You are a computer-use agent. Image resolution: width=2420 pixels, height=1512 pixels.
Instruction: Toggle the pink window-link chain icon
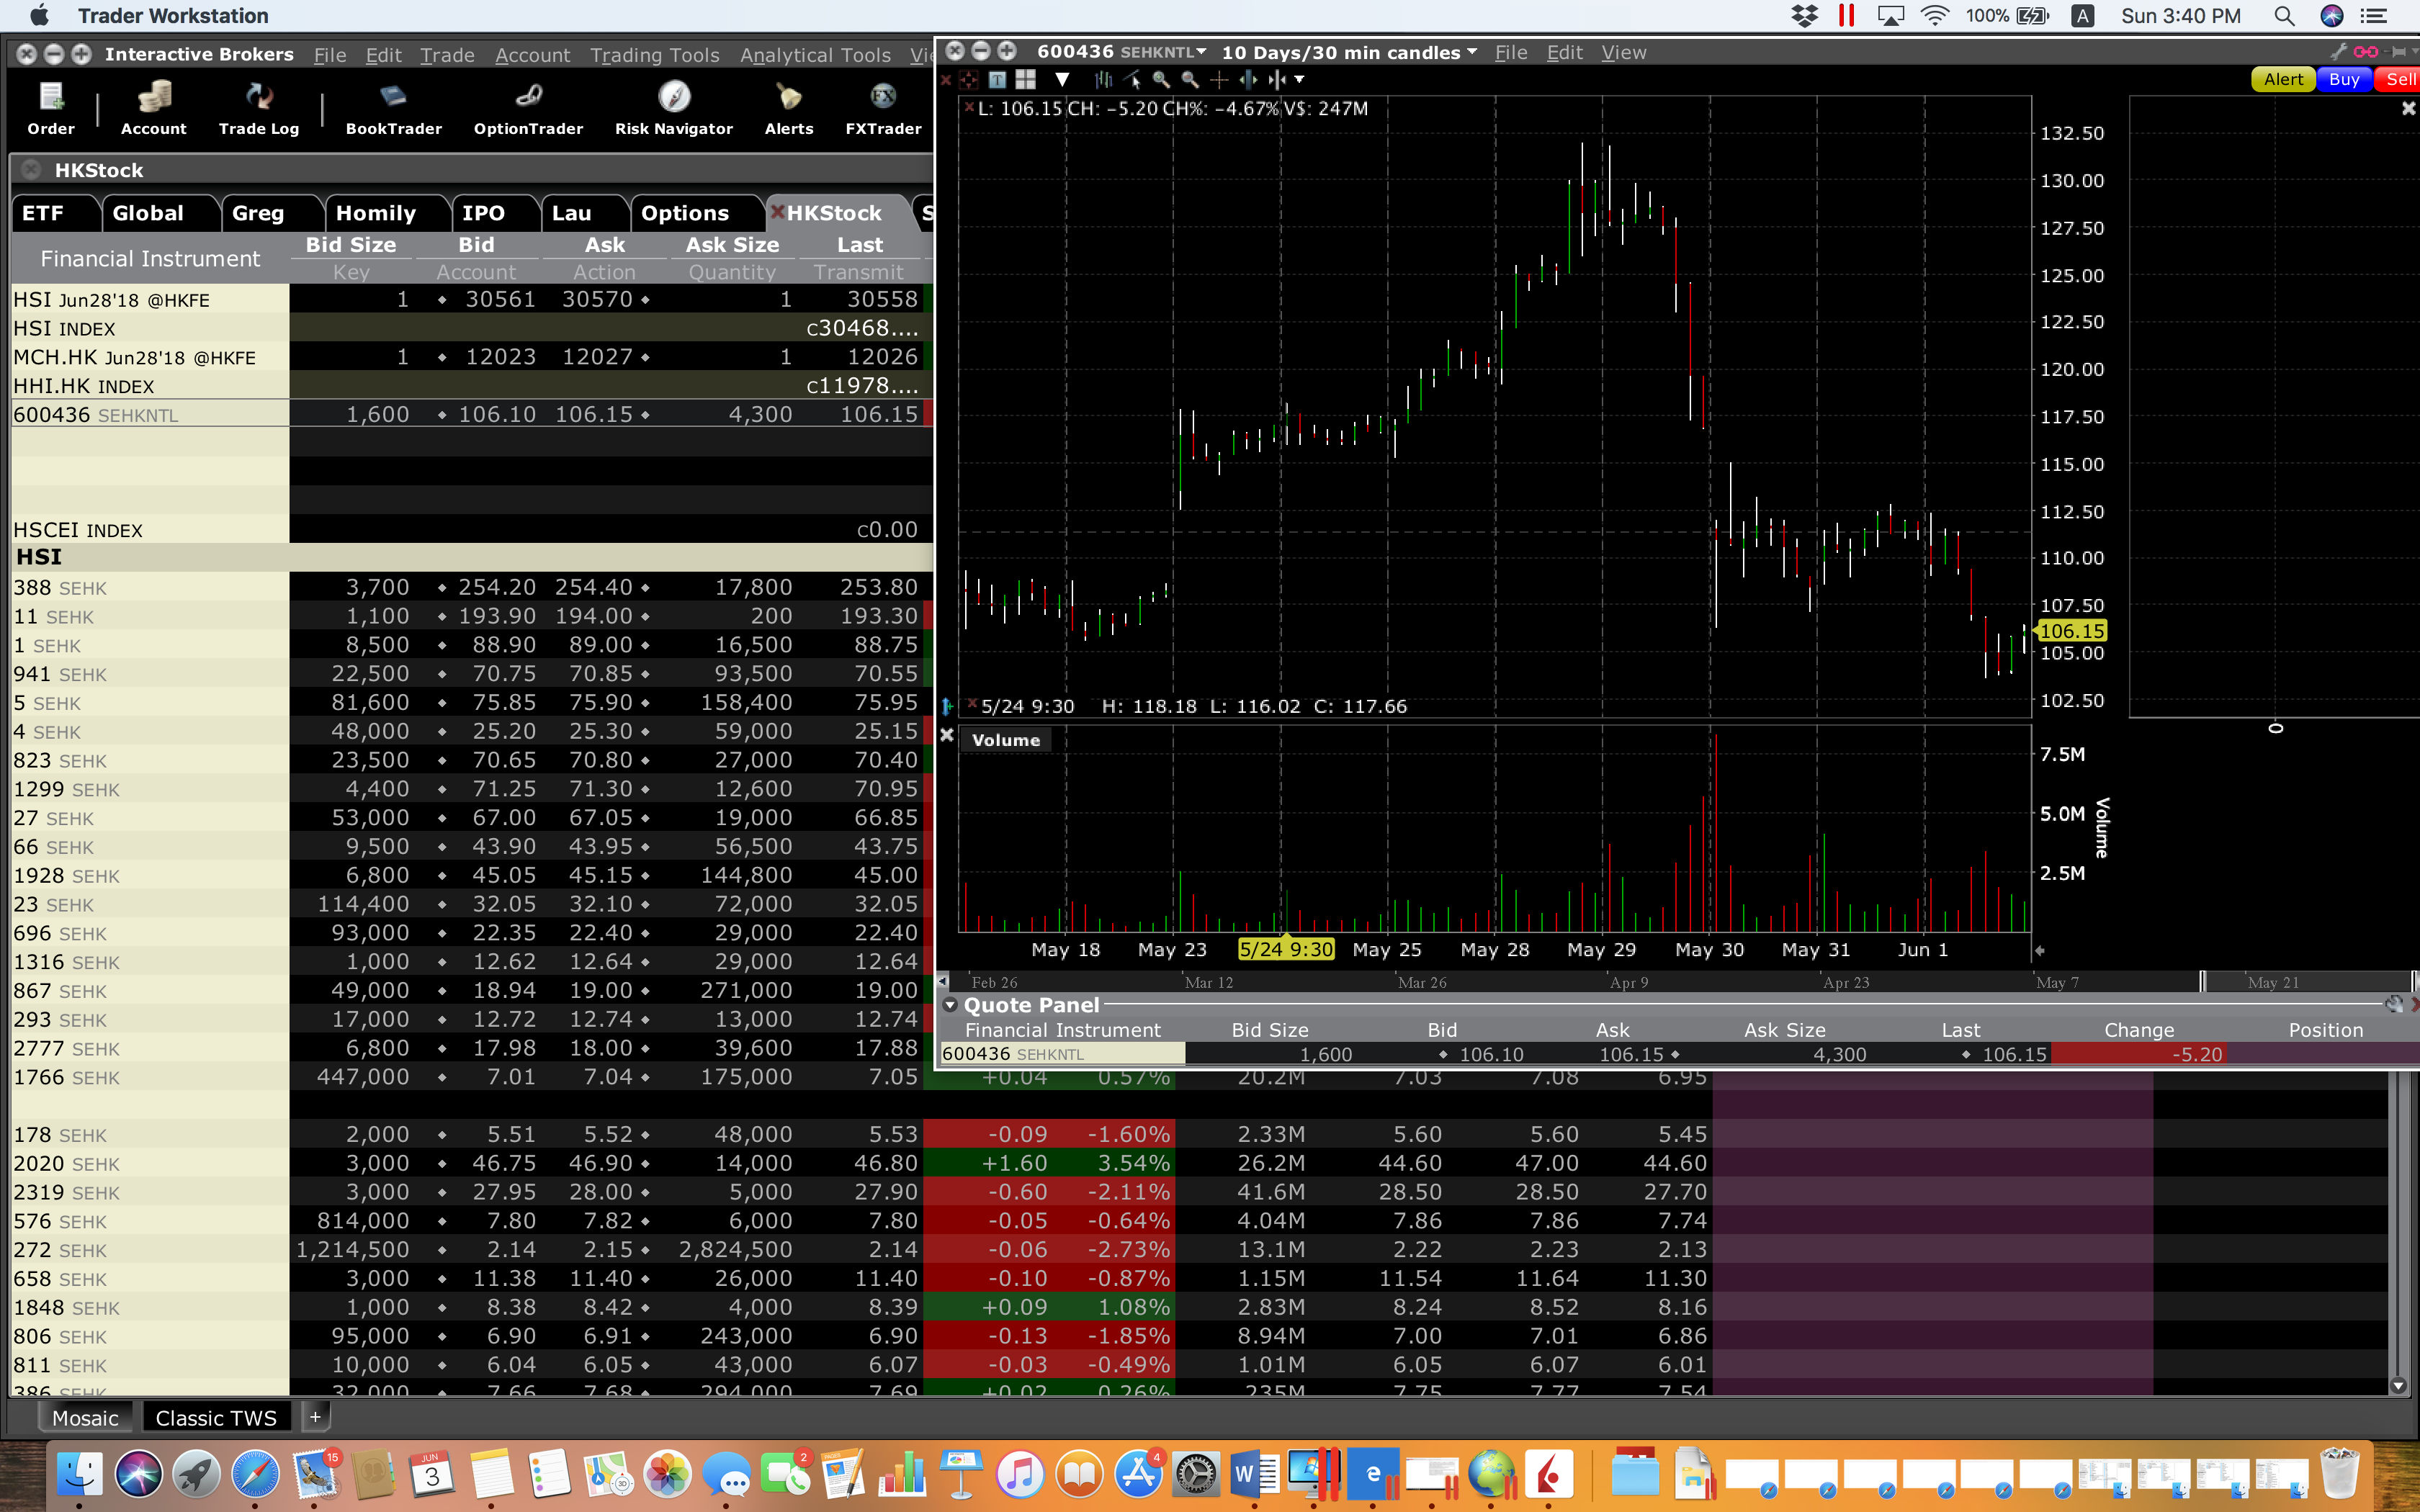pos(2366,52)
